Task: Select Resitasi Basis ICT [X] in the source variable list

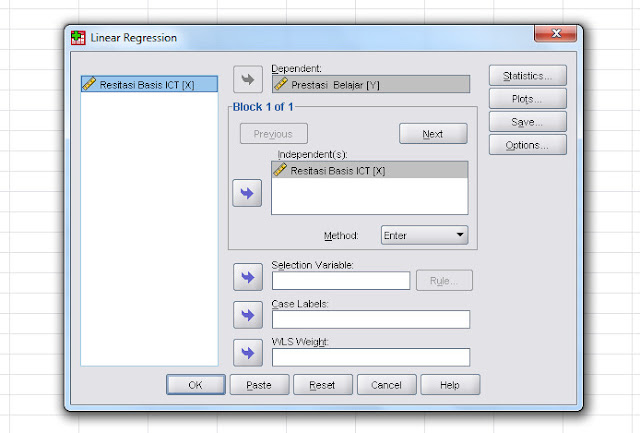Action: (x=149, y=84)
